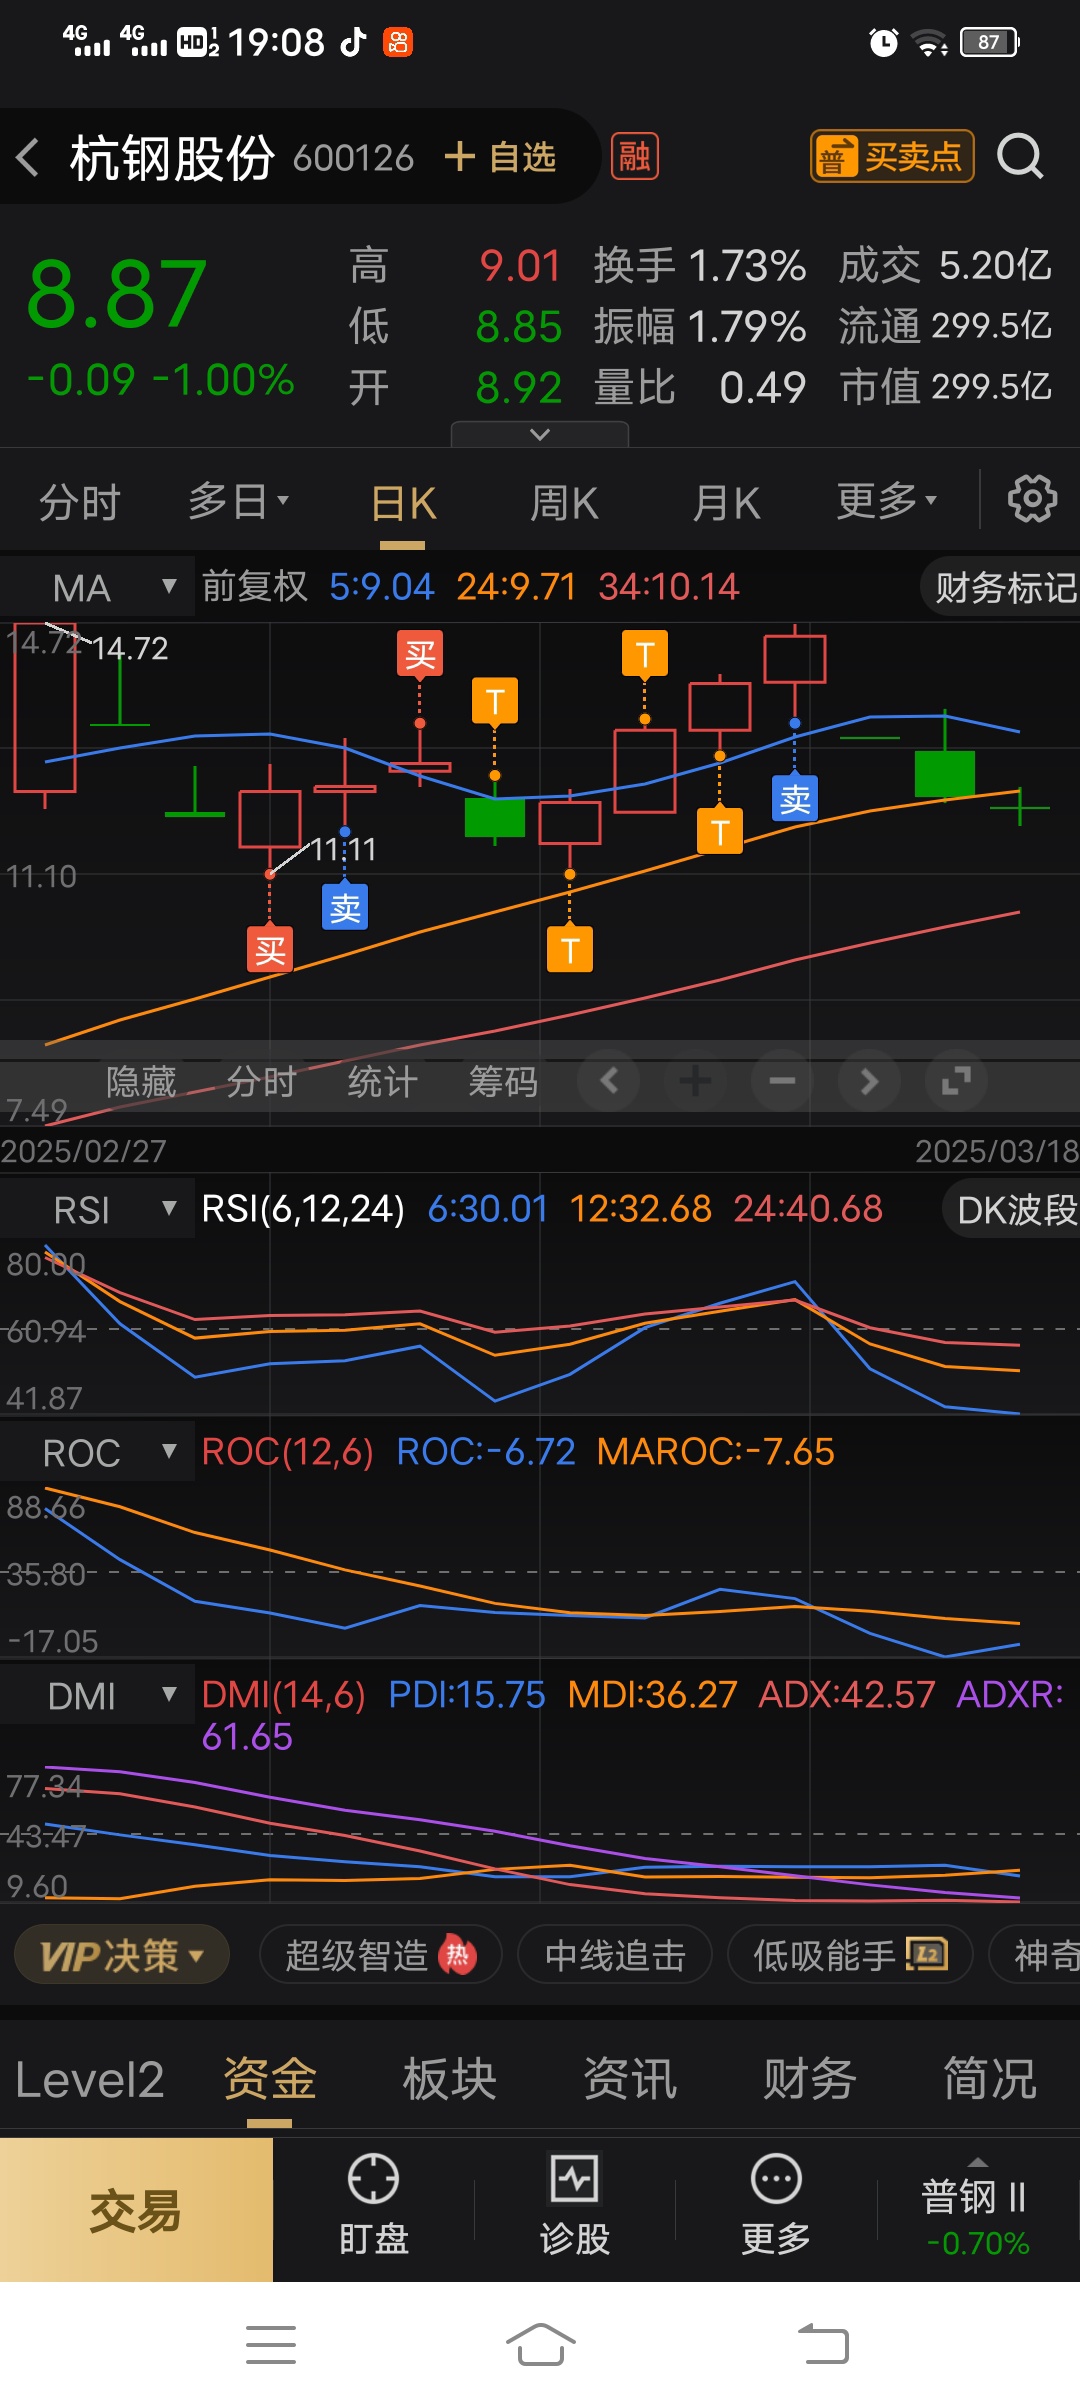Tap the battery indicator showing 87
Screen dimensions: 1080x2408
point(989,42)
